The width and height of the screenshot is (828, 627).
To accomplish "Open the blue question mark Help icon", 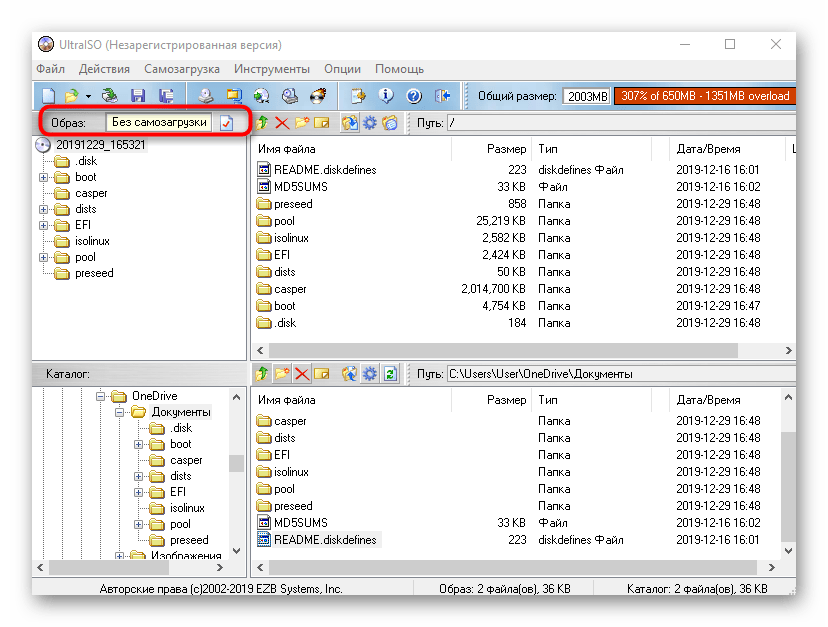I will (414, 96).
